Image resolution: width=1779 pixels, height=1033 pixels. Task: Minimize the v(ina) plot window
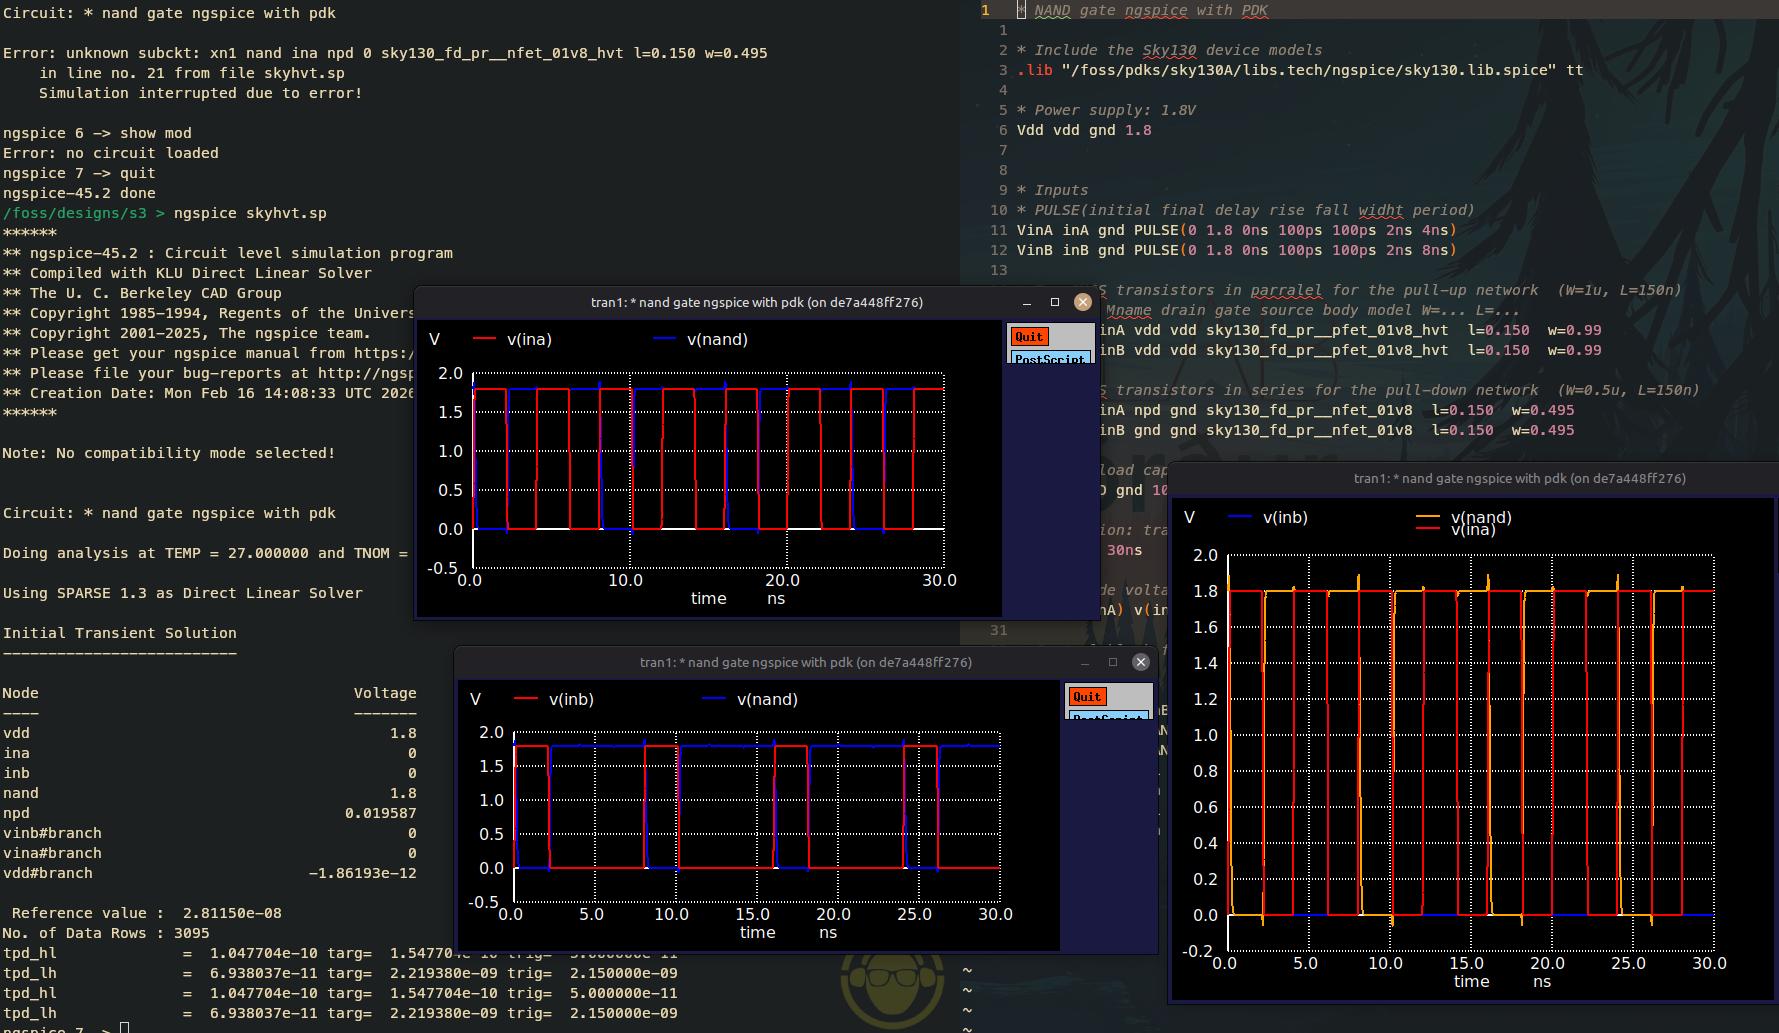tap(1026, 302)
